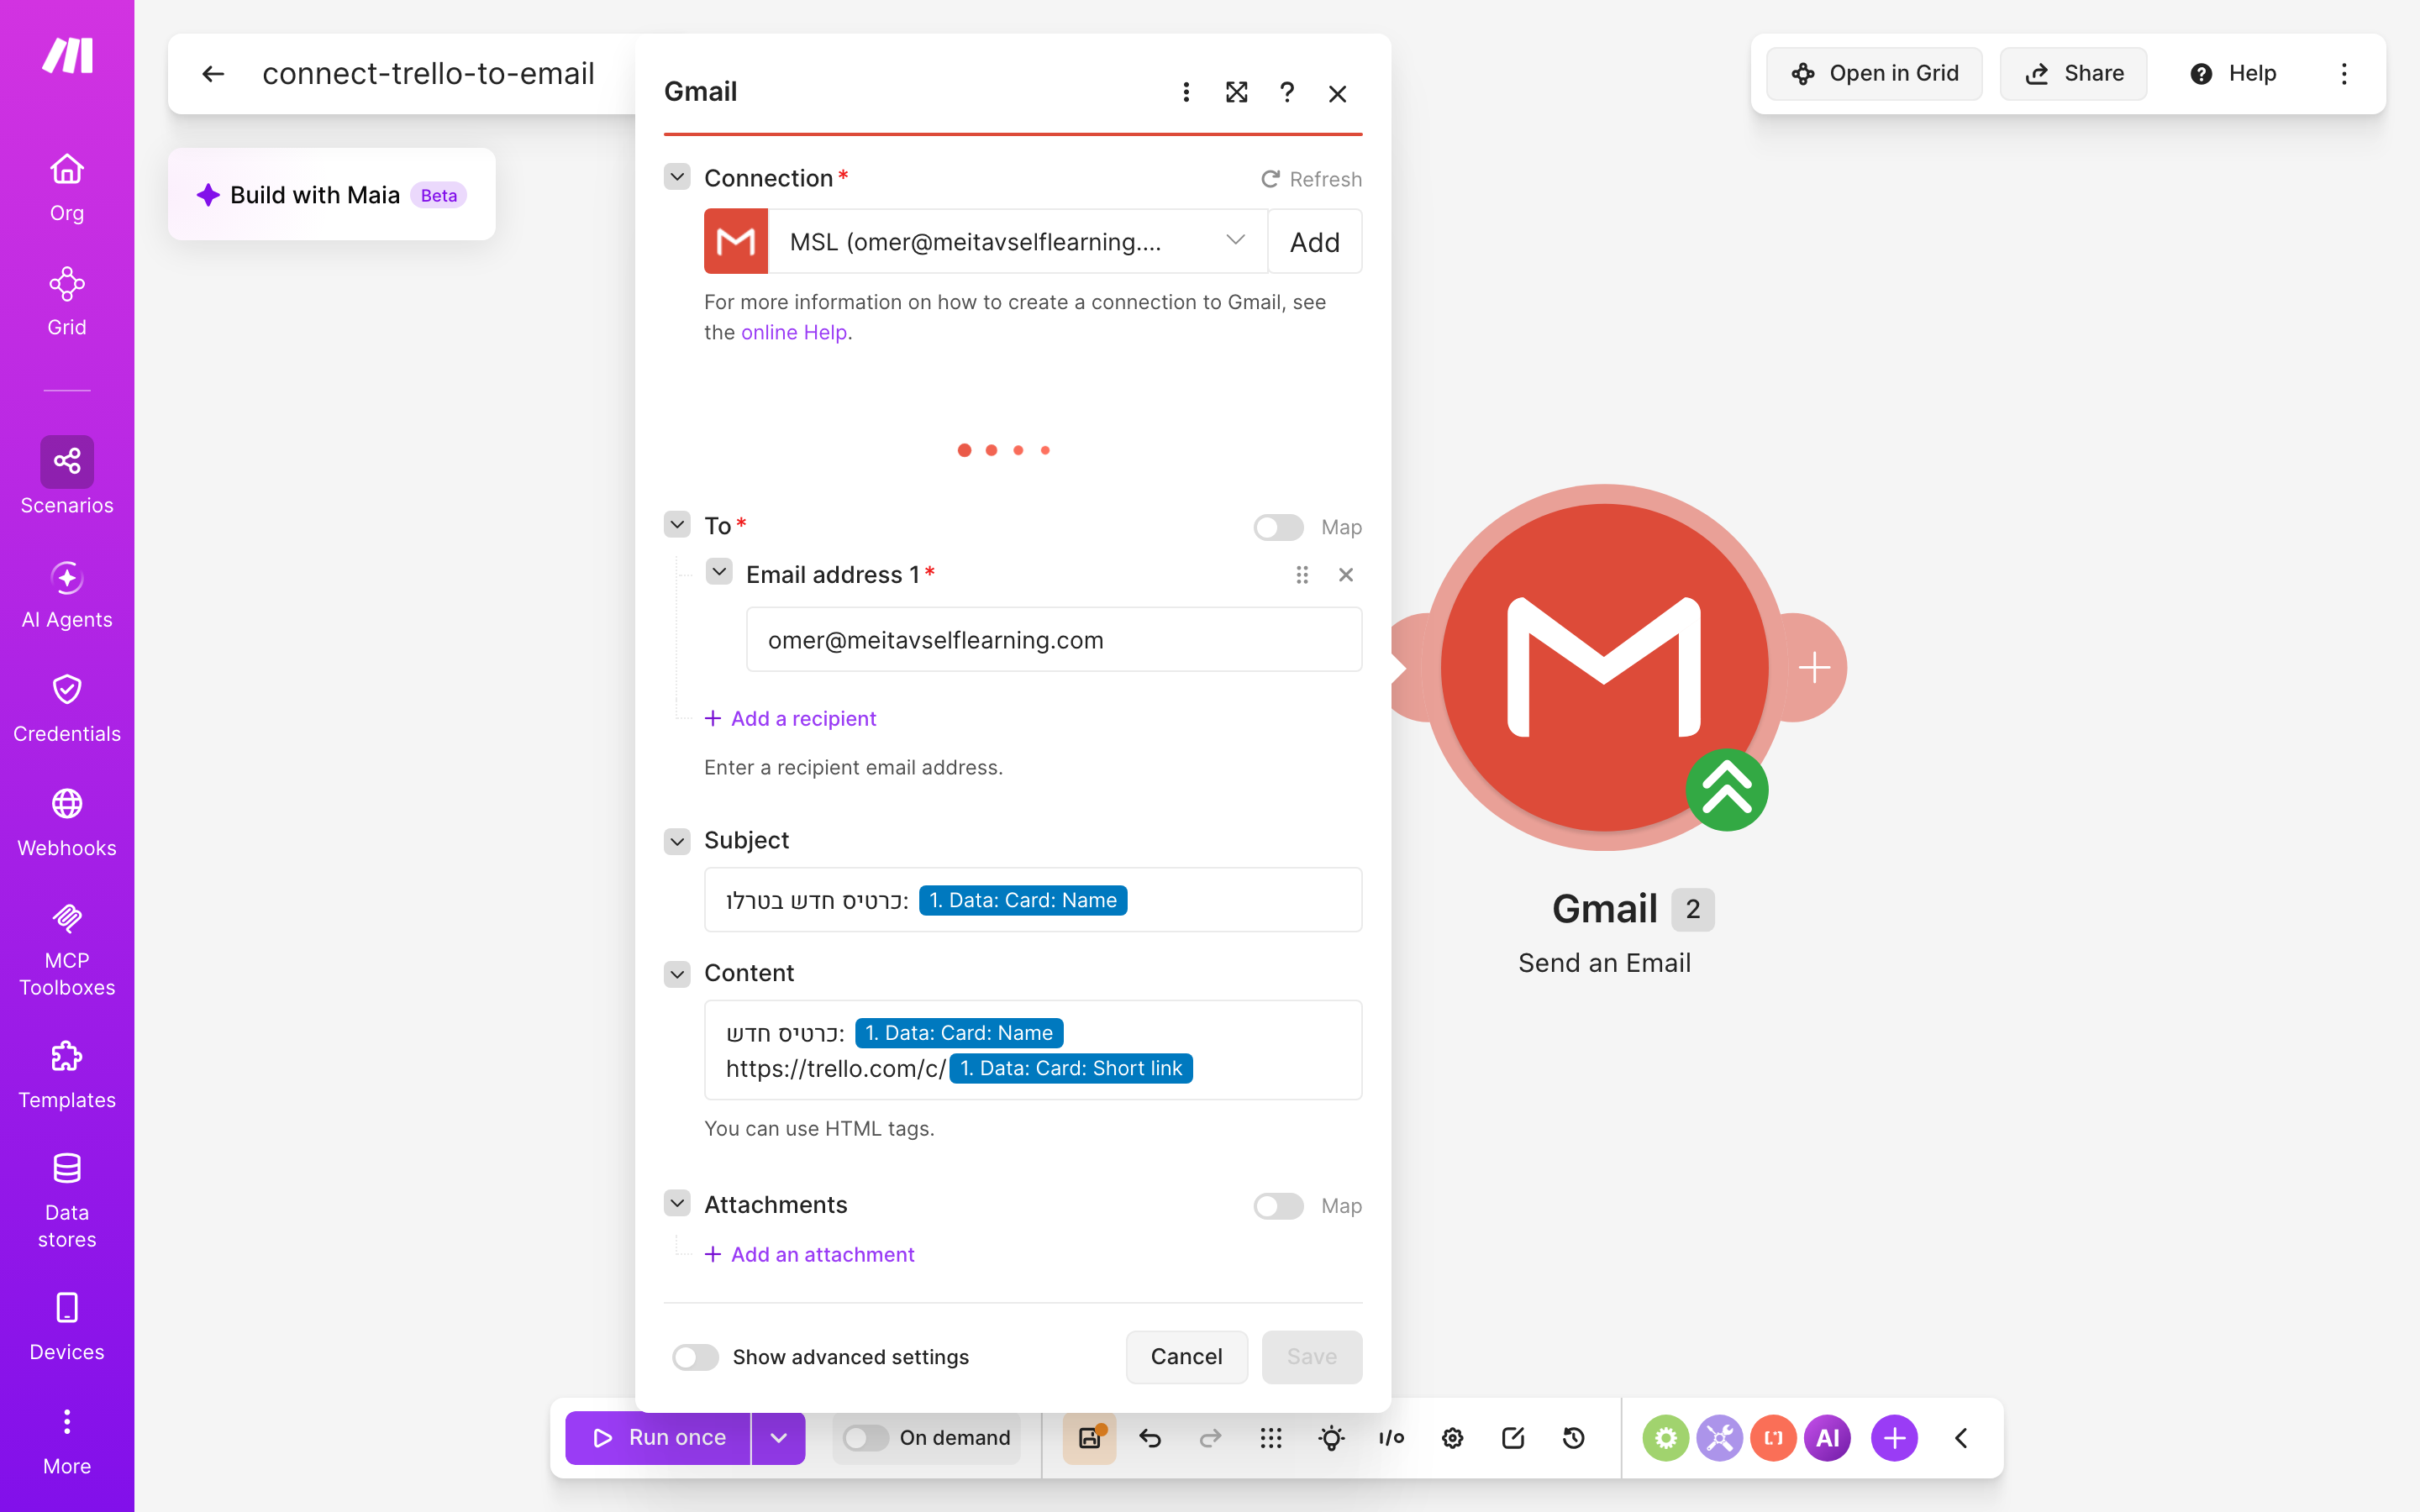Click the online Help link
Screen dimensions: 2420x1512
(794, 332)
